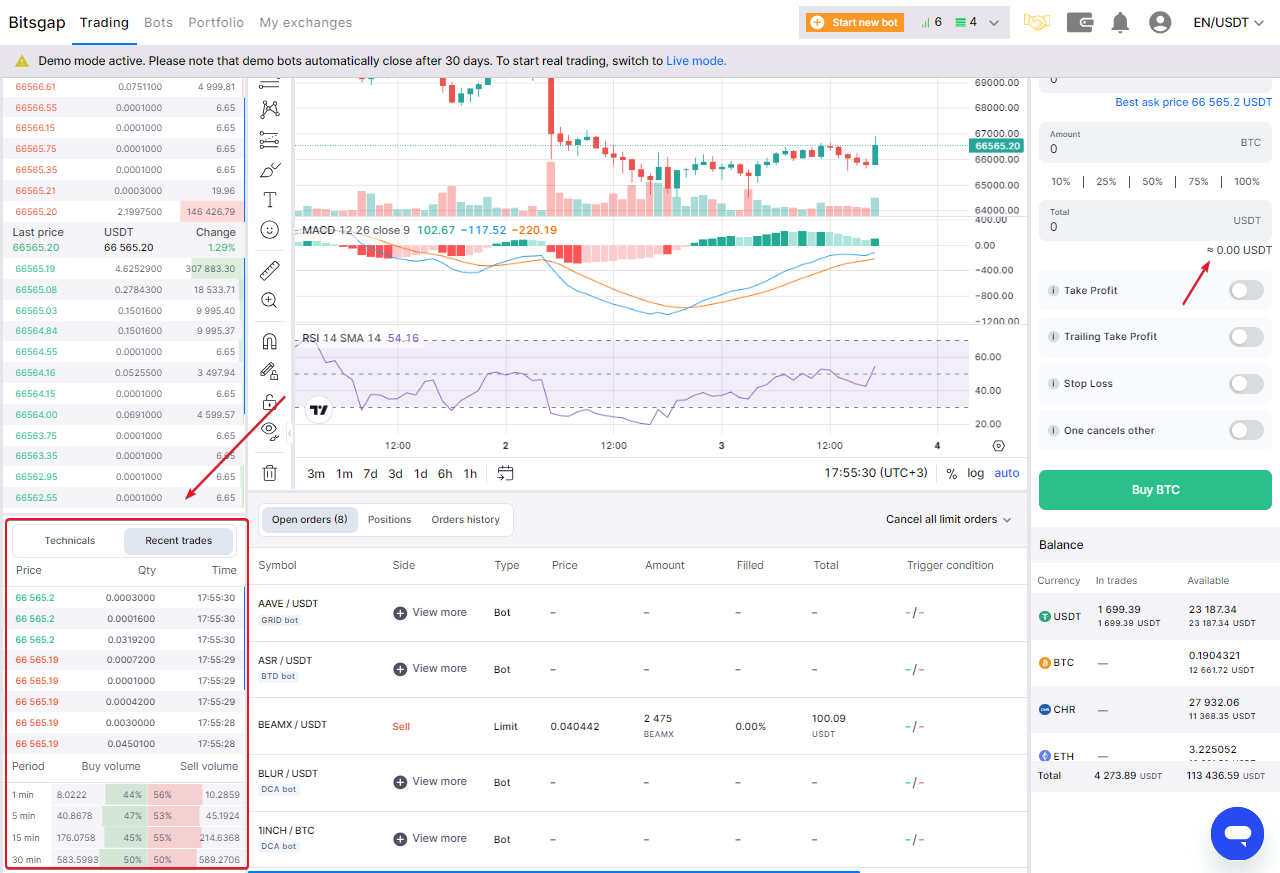
Task: Select the ruler measure tool
Action: [269, 270]
